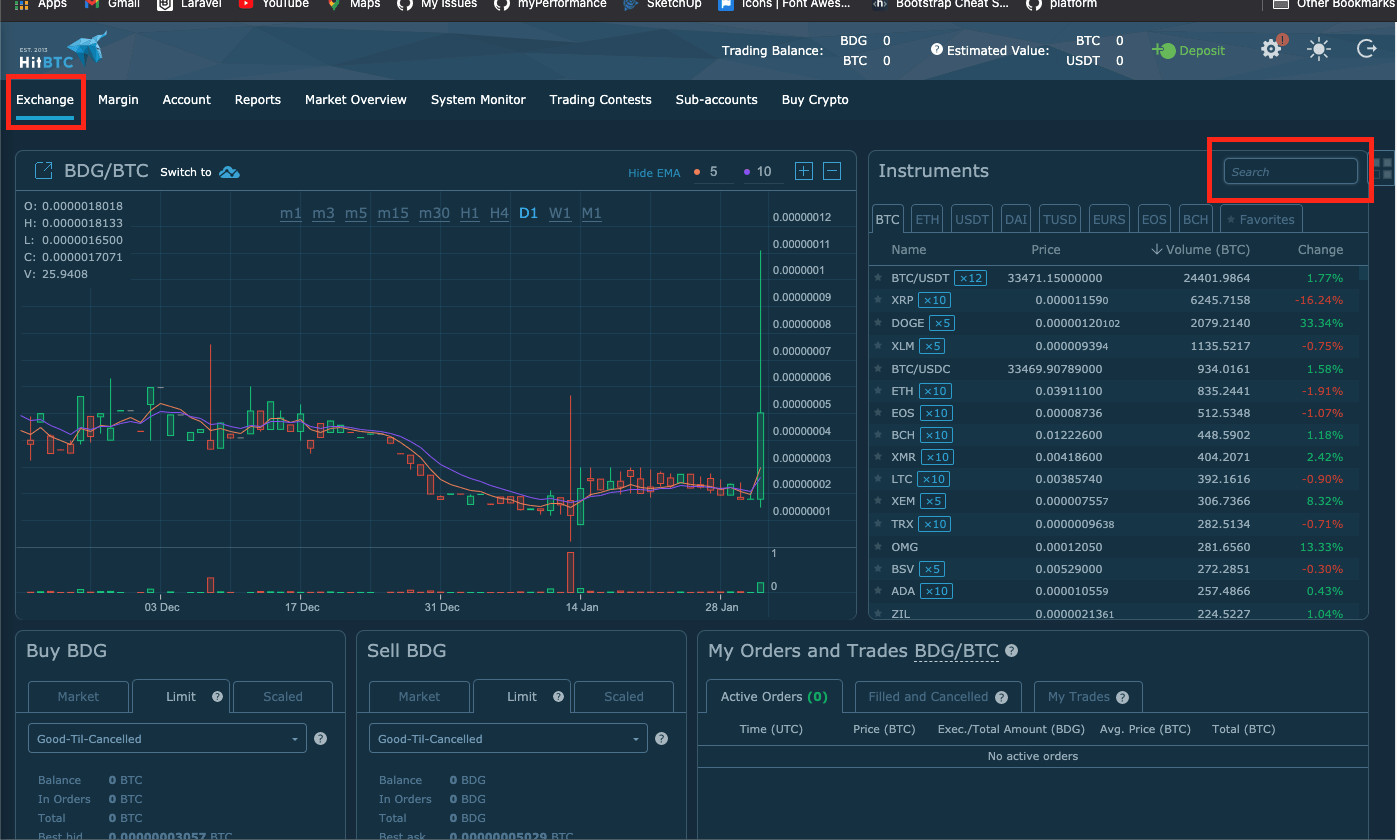Viewport: 1397px width, 840px height.
Task: Favorite the ETH row star
Action: click(879, 391)
